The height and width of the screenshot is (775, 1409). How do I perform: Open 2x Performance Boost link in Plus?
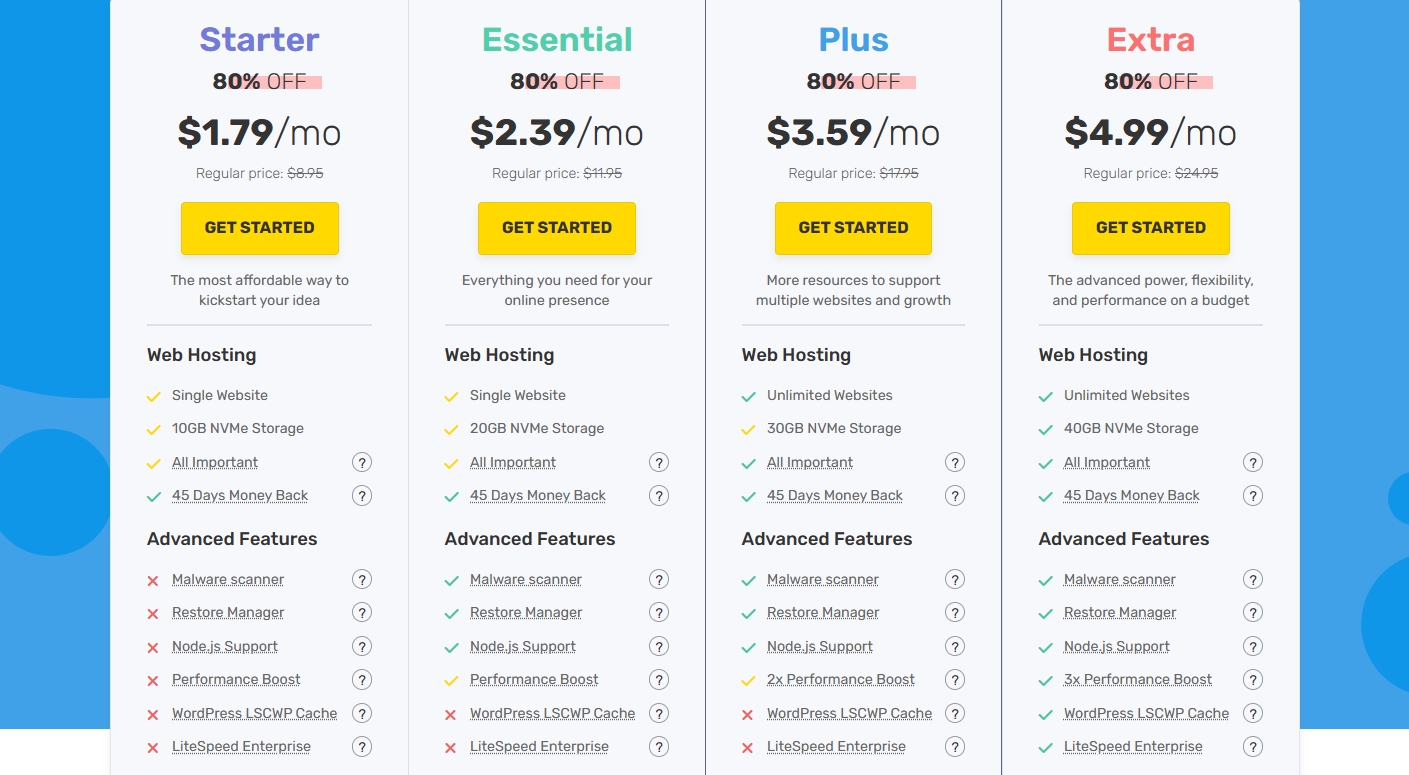tap(840, 679)
